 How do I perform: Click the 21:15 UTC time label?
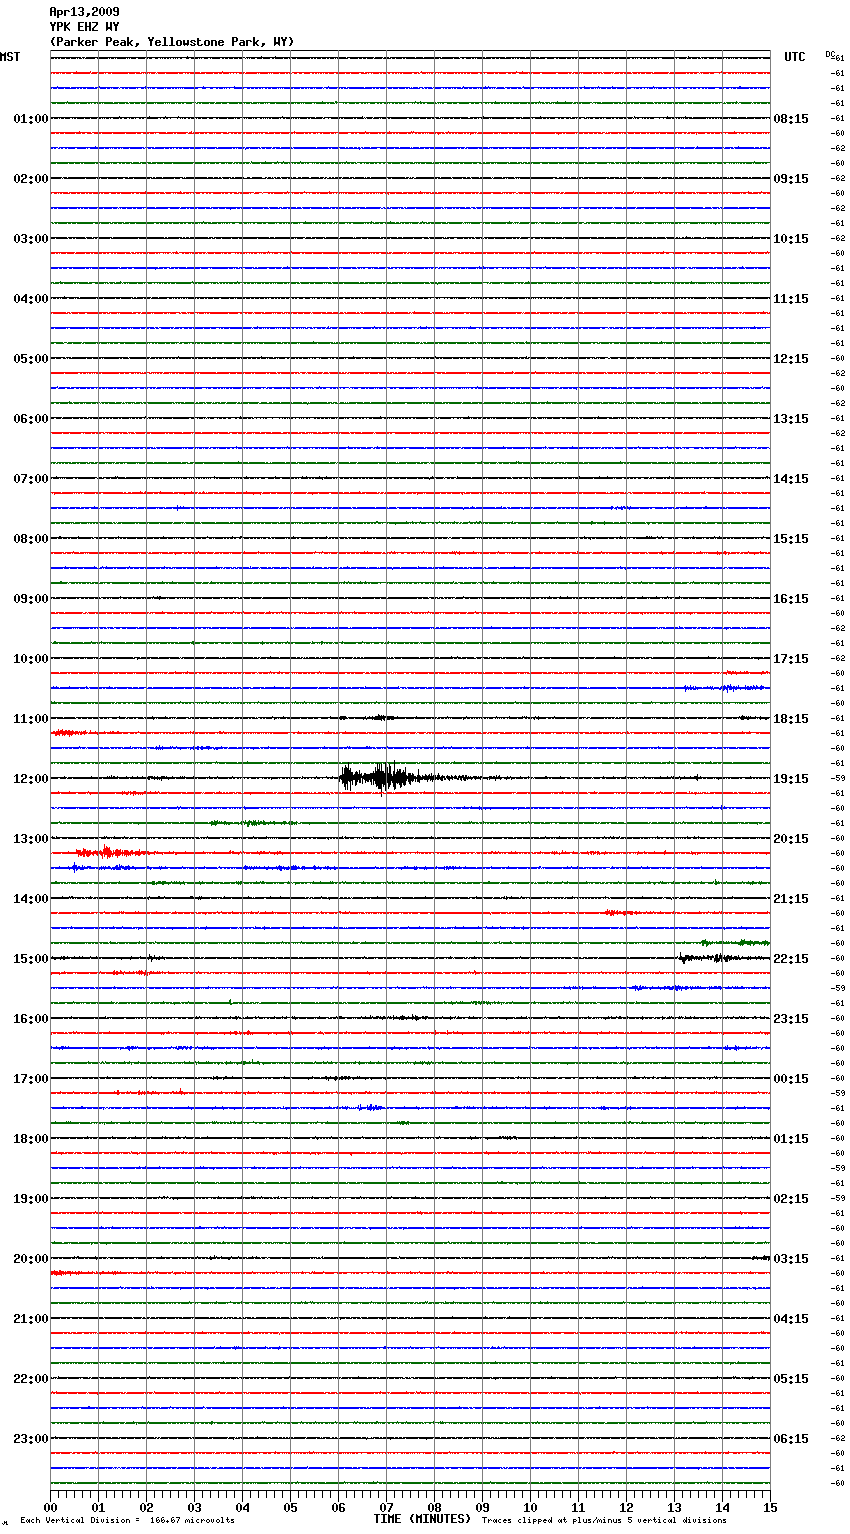click(x=791, y=899)
